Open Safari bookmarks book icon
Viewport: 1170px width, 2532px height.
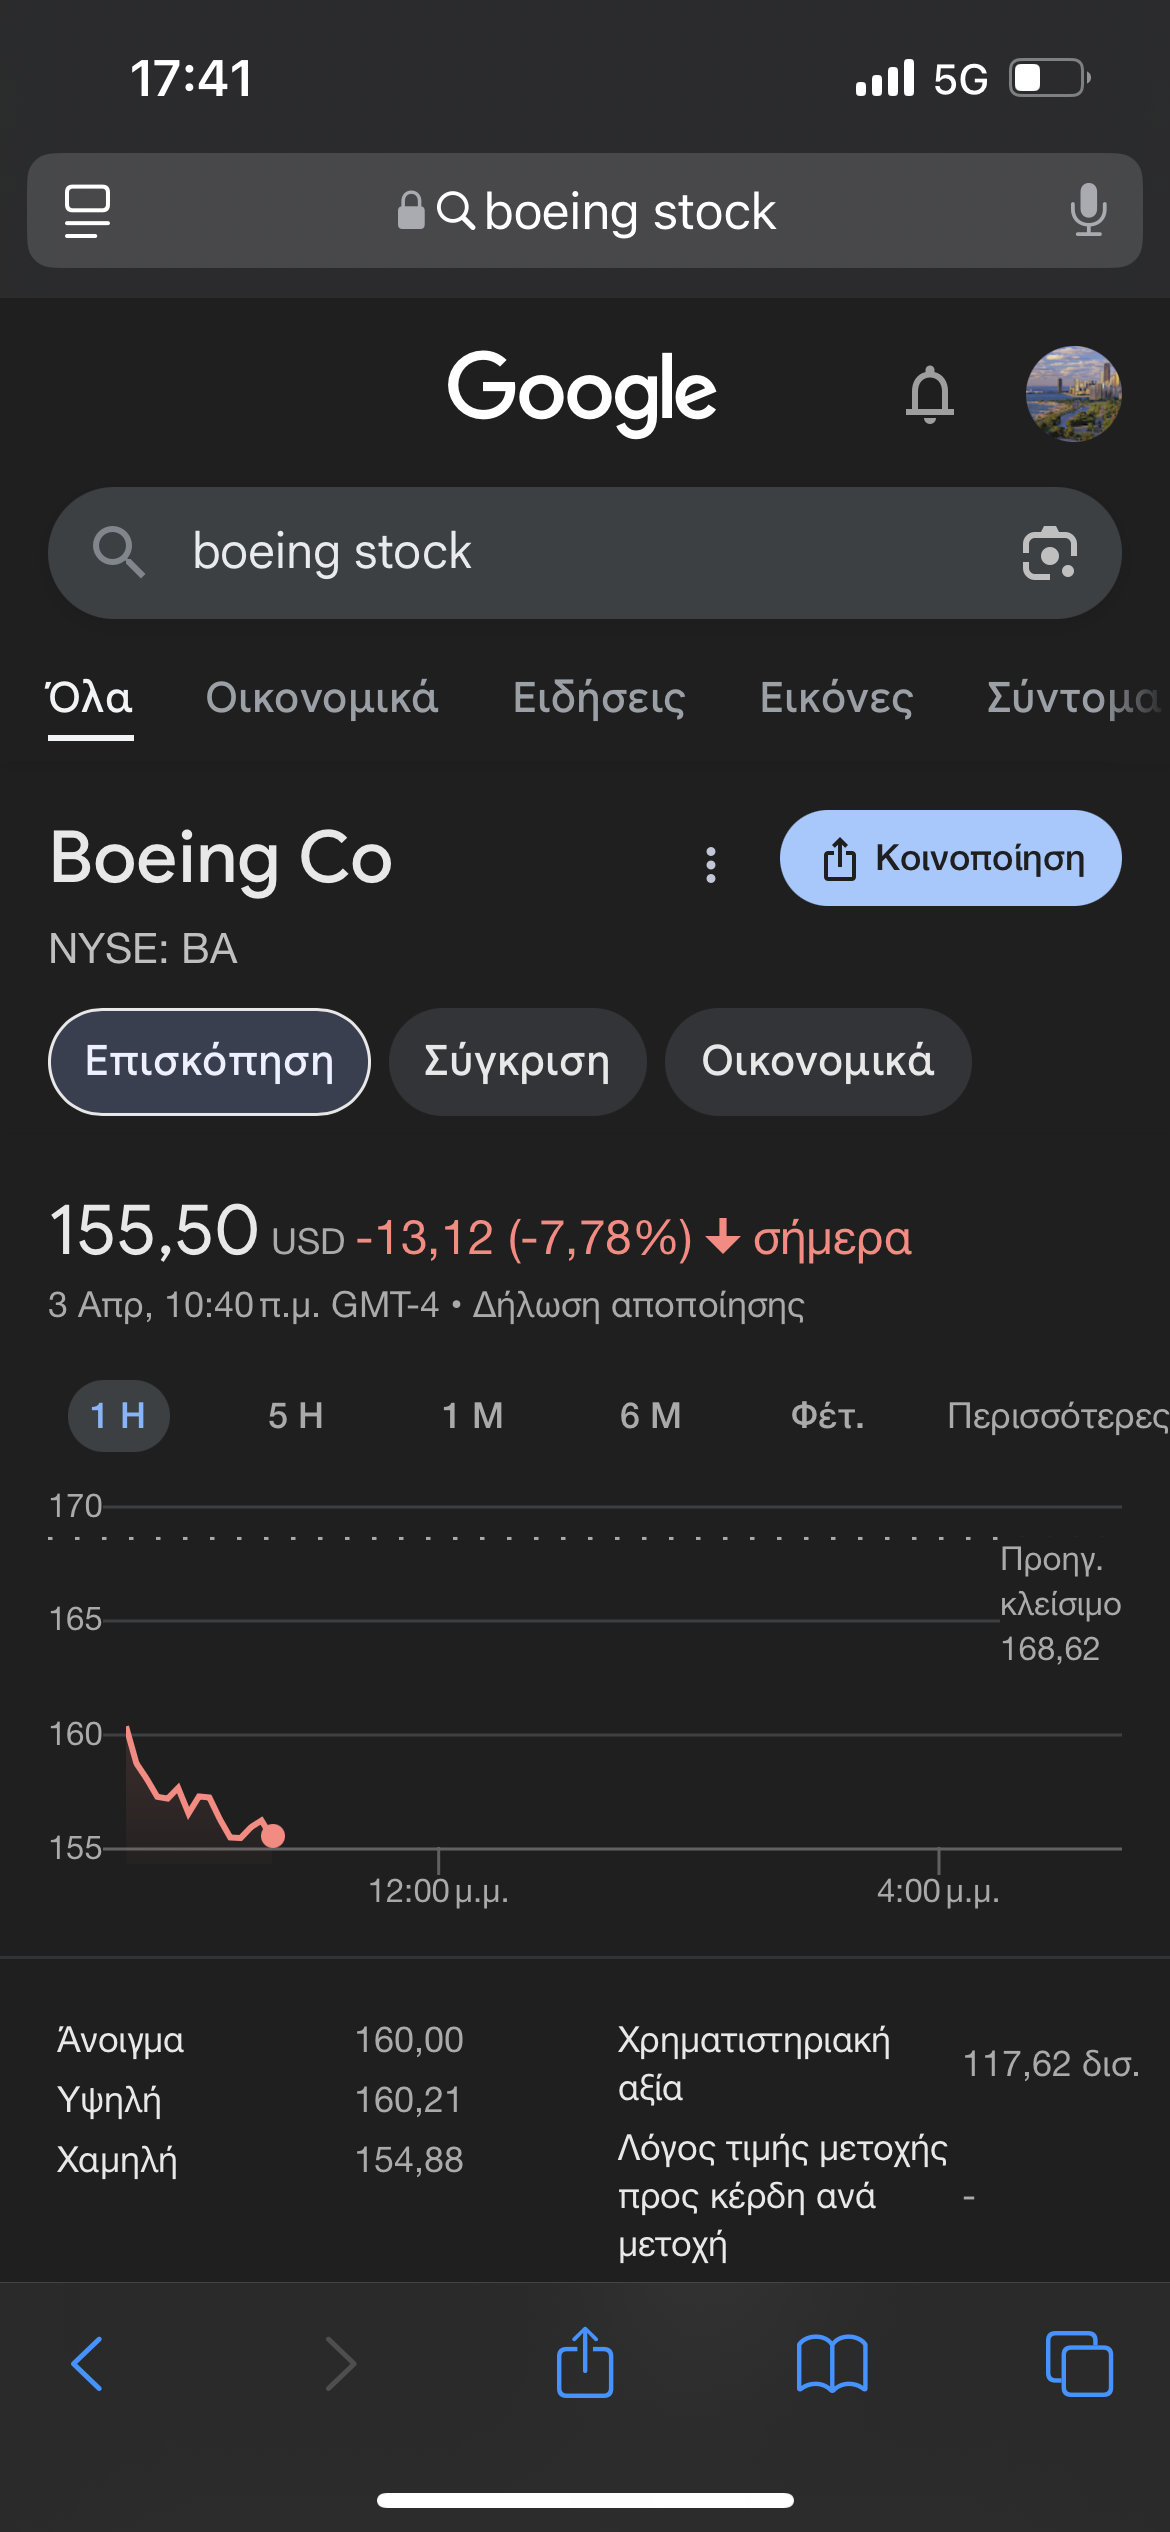point(832,2364)
